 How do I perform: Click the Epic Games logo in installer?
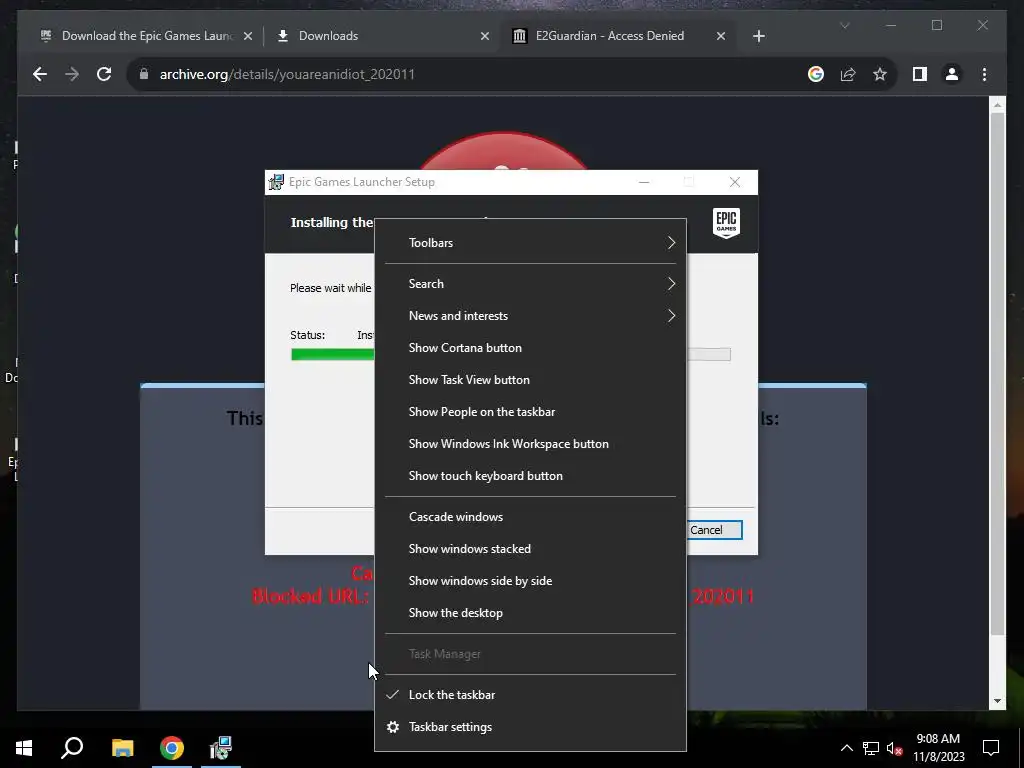[726, 223]
